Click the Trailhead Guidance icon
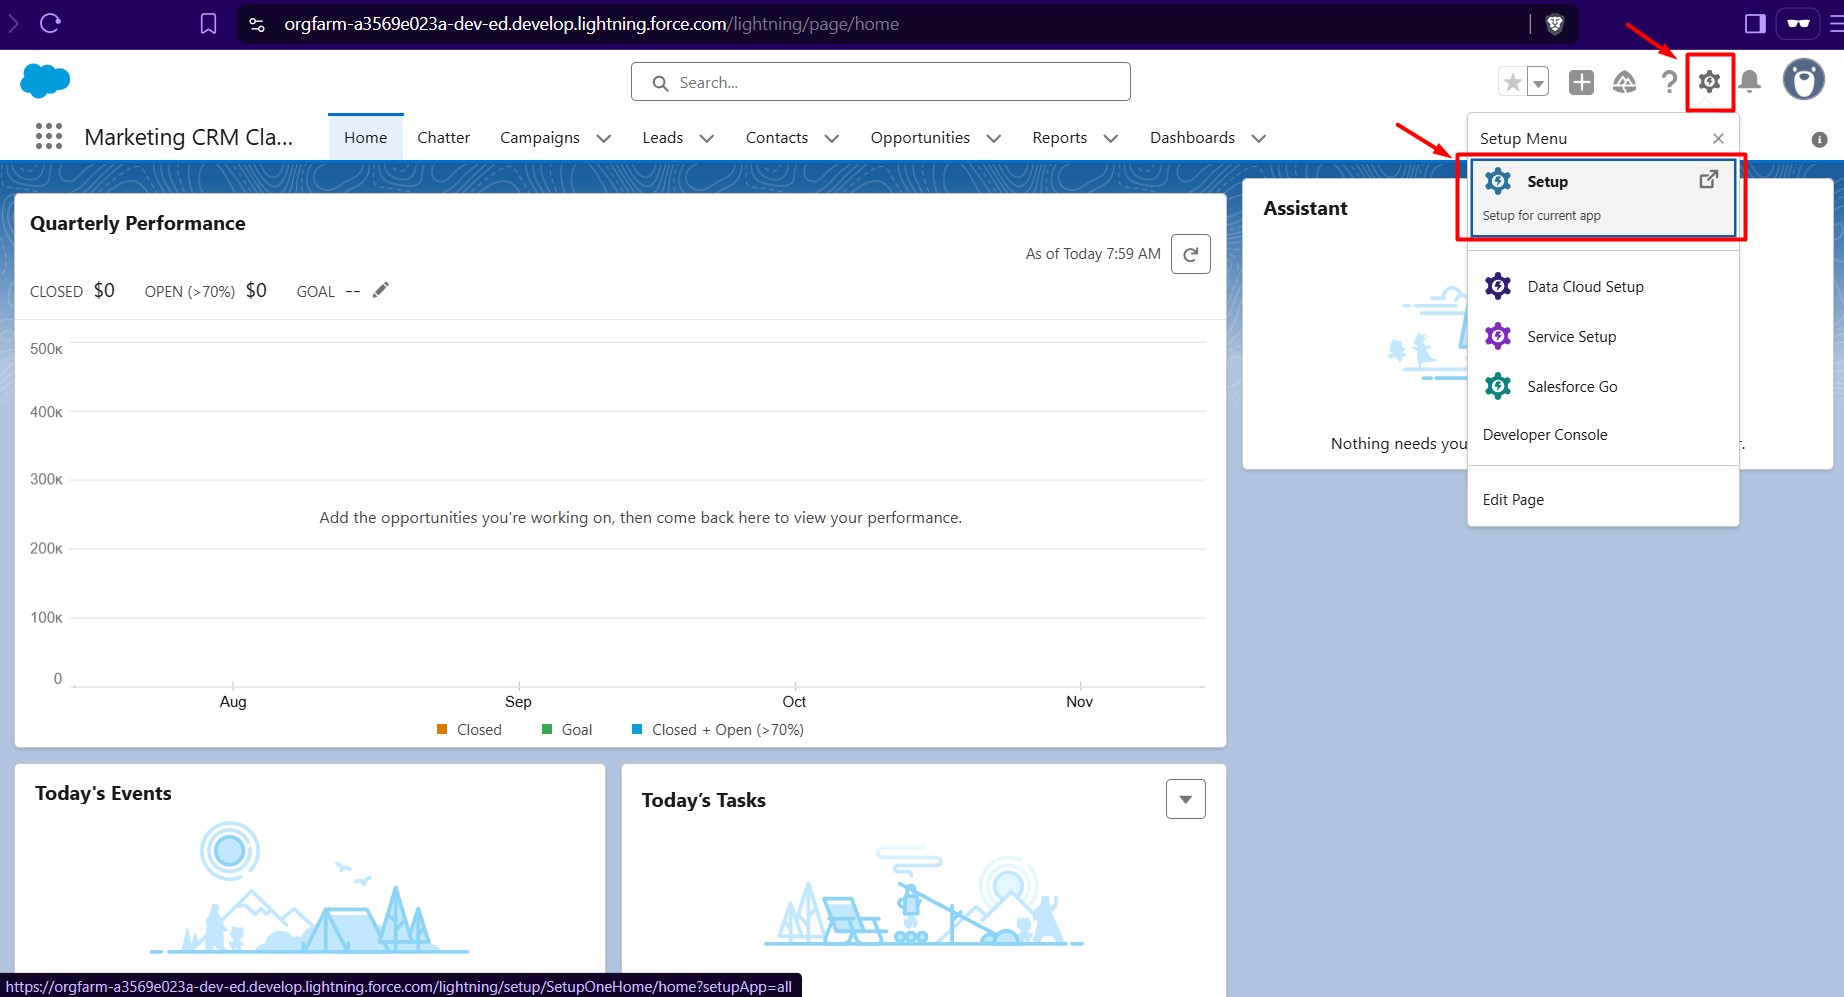 point(1624,82)
